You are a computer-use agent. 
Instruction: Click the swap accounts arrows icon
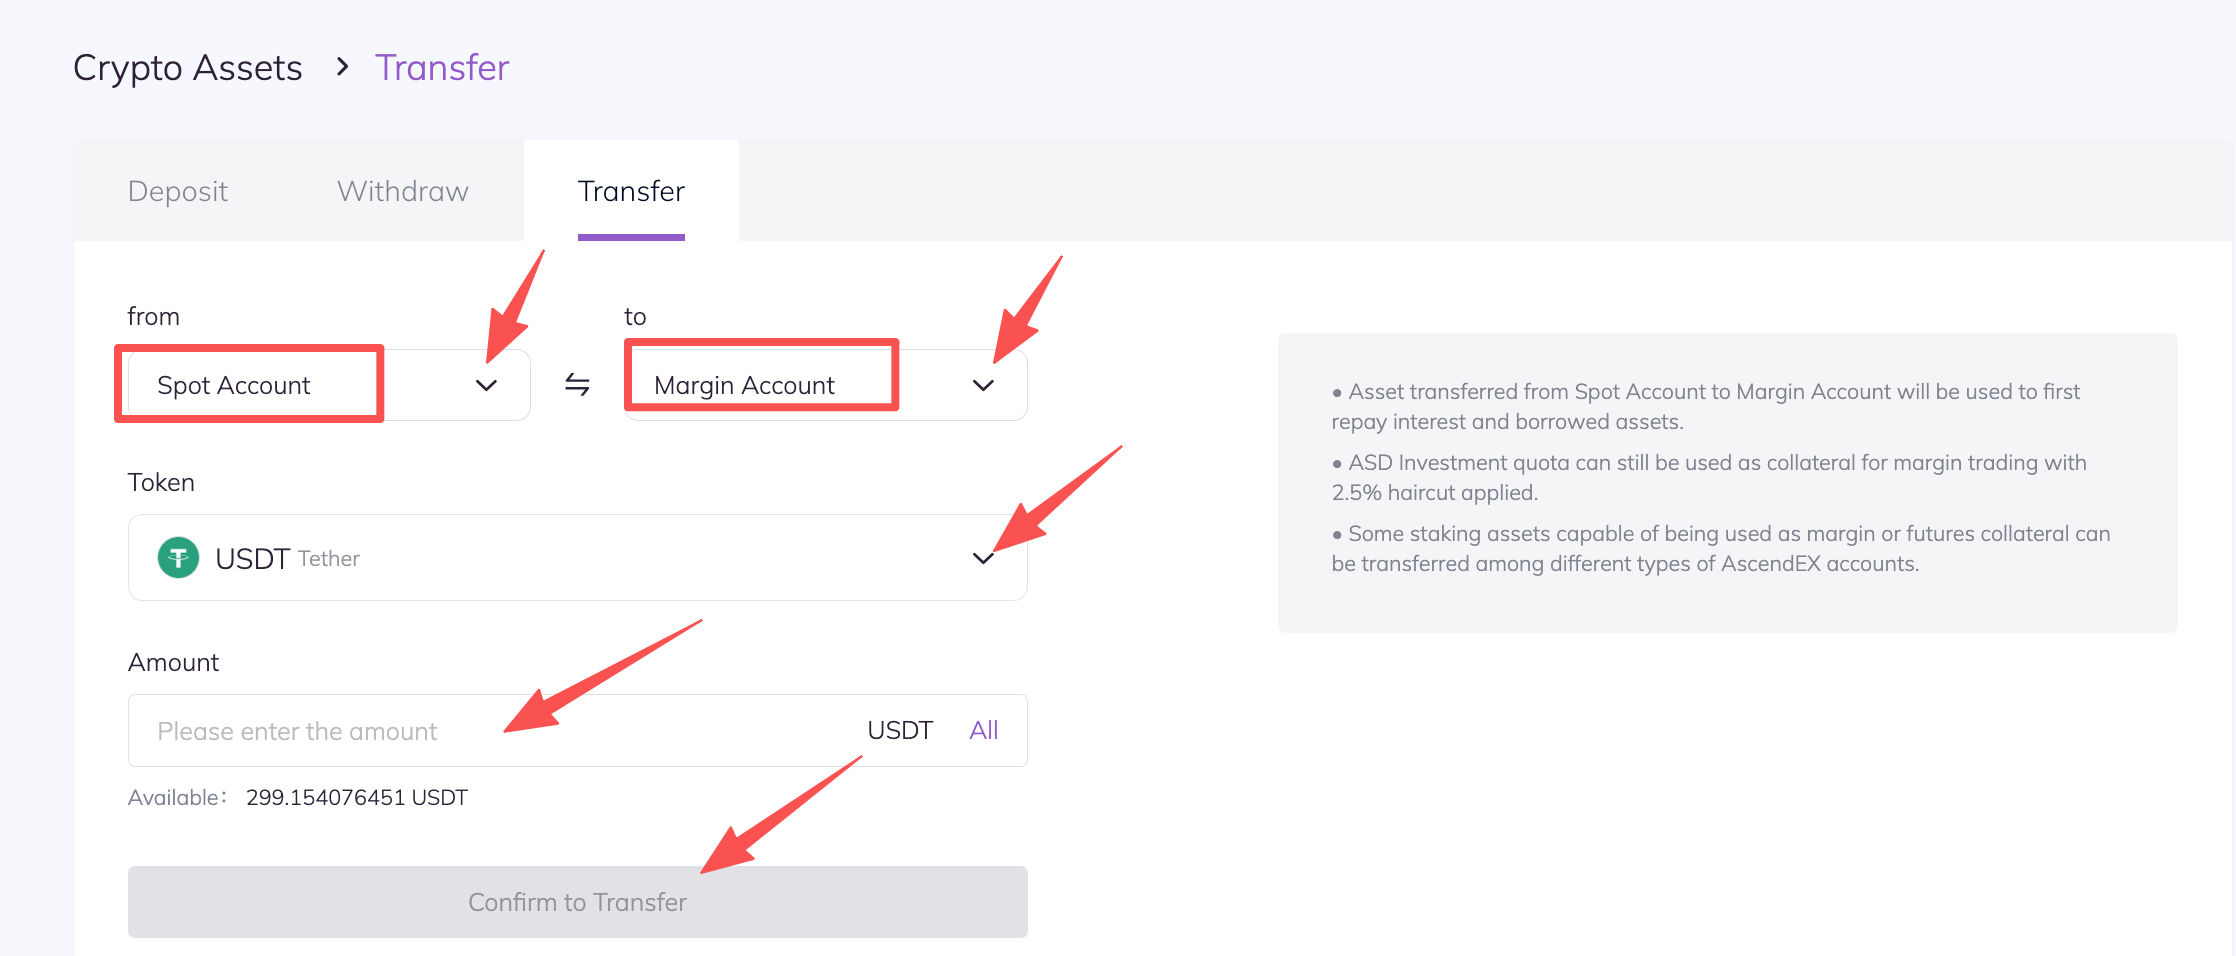point(577,384)
